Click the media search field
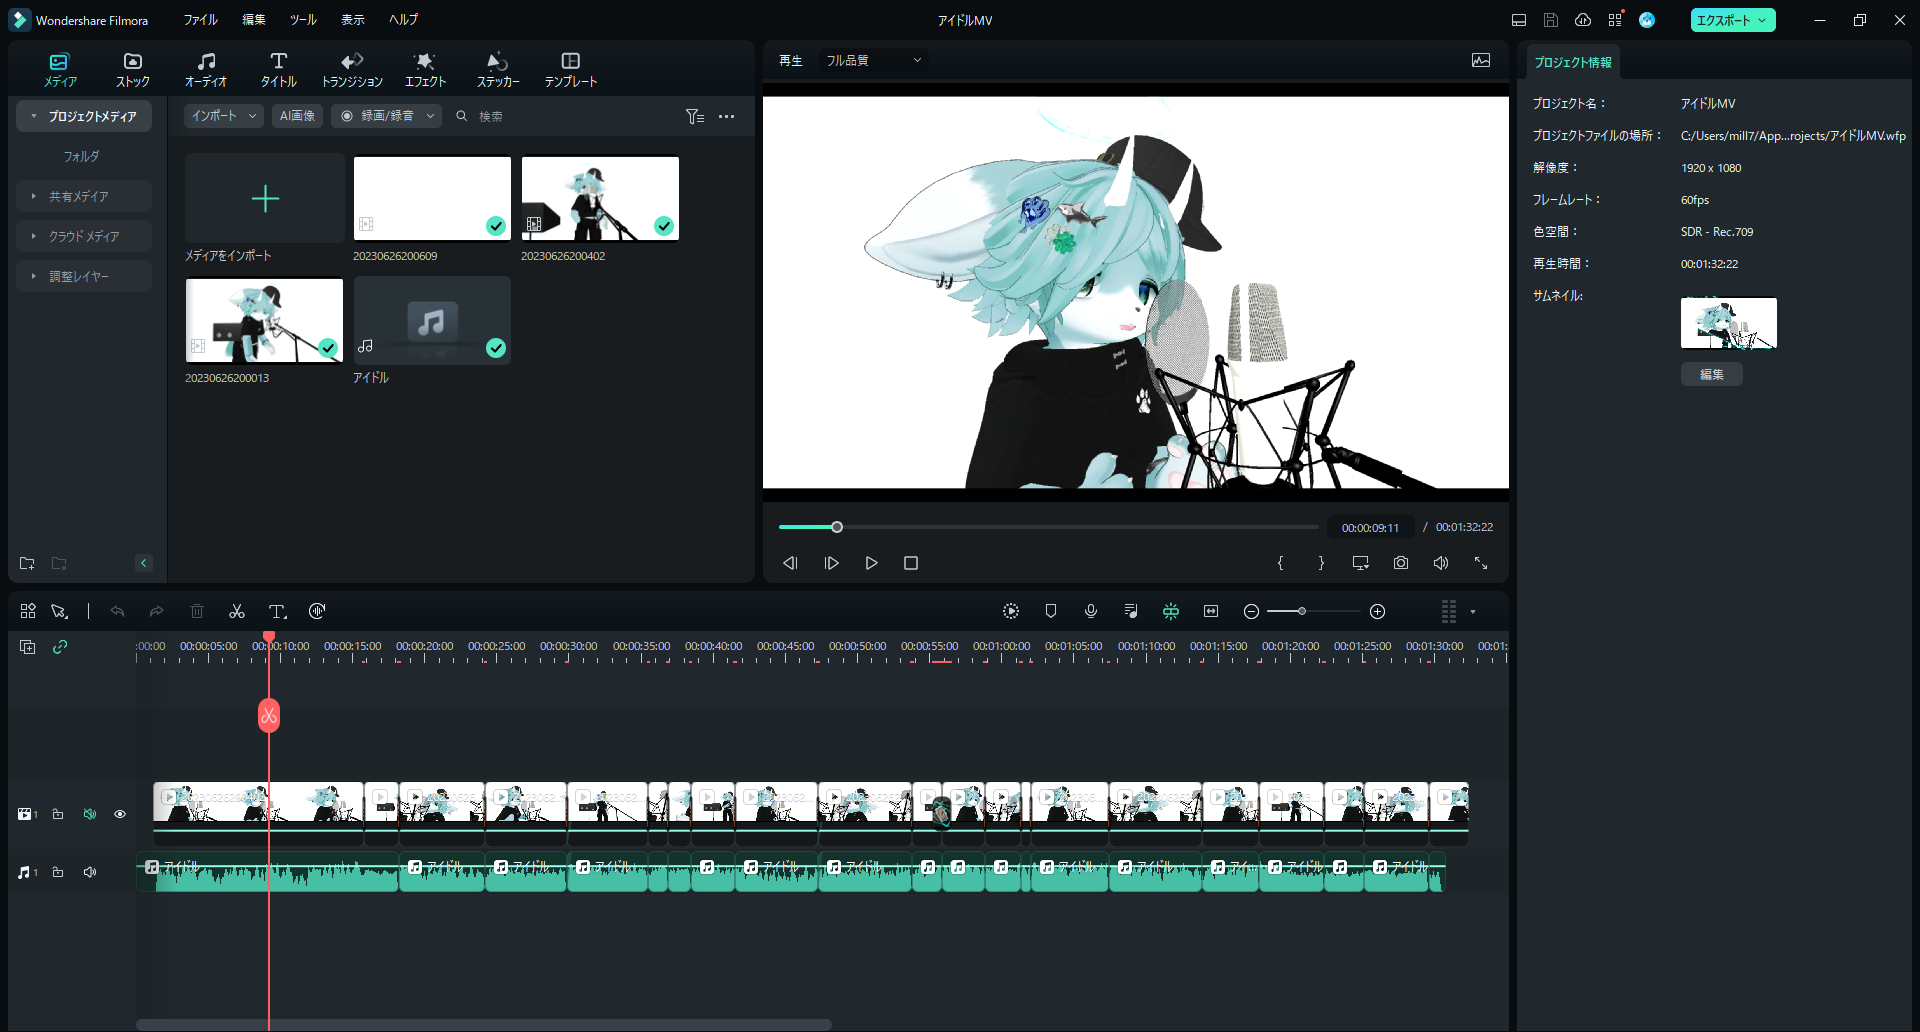1920x1032 pixels. [560, 116]
